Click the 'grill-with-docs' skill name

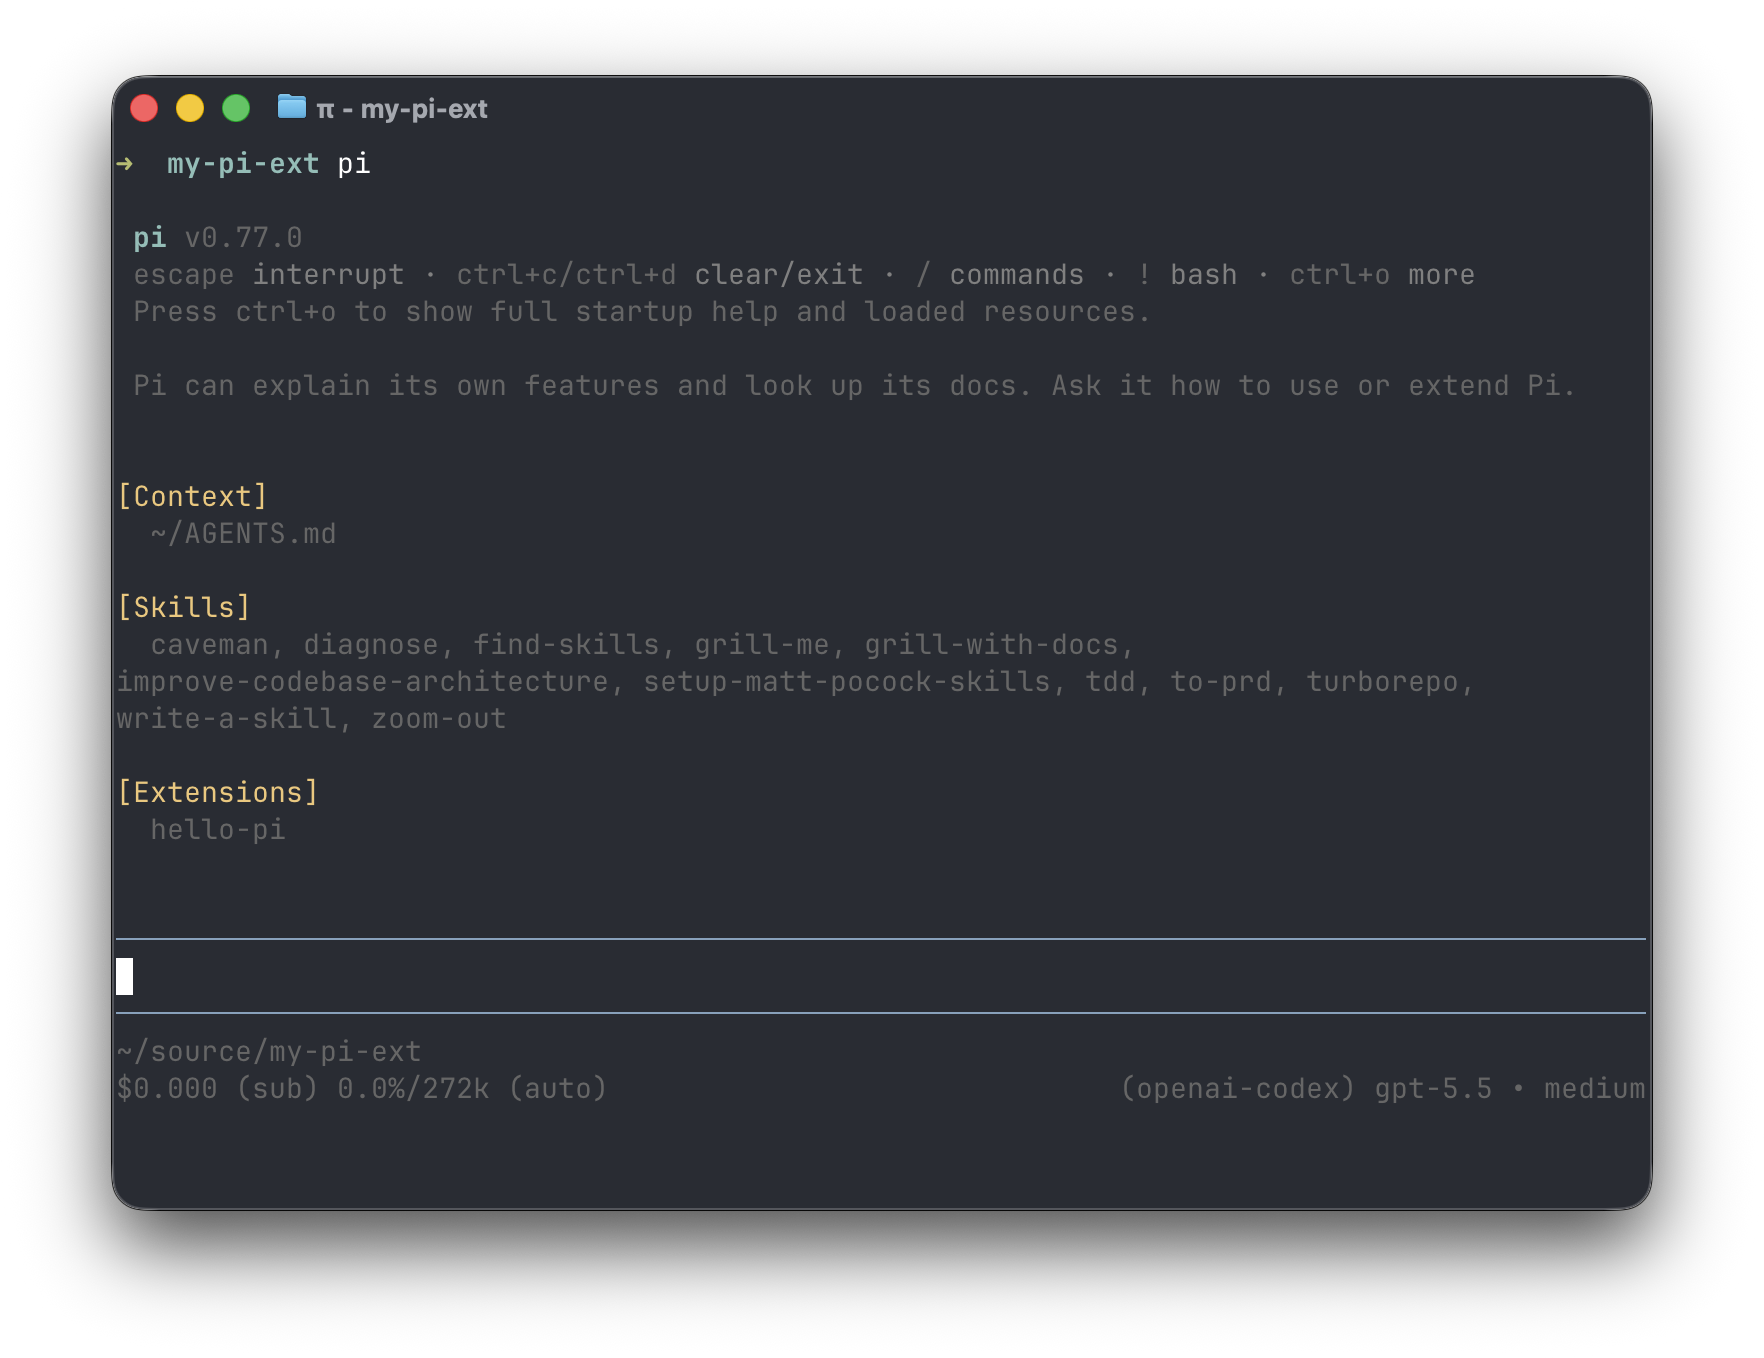[x=991, y=645]
